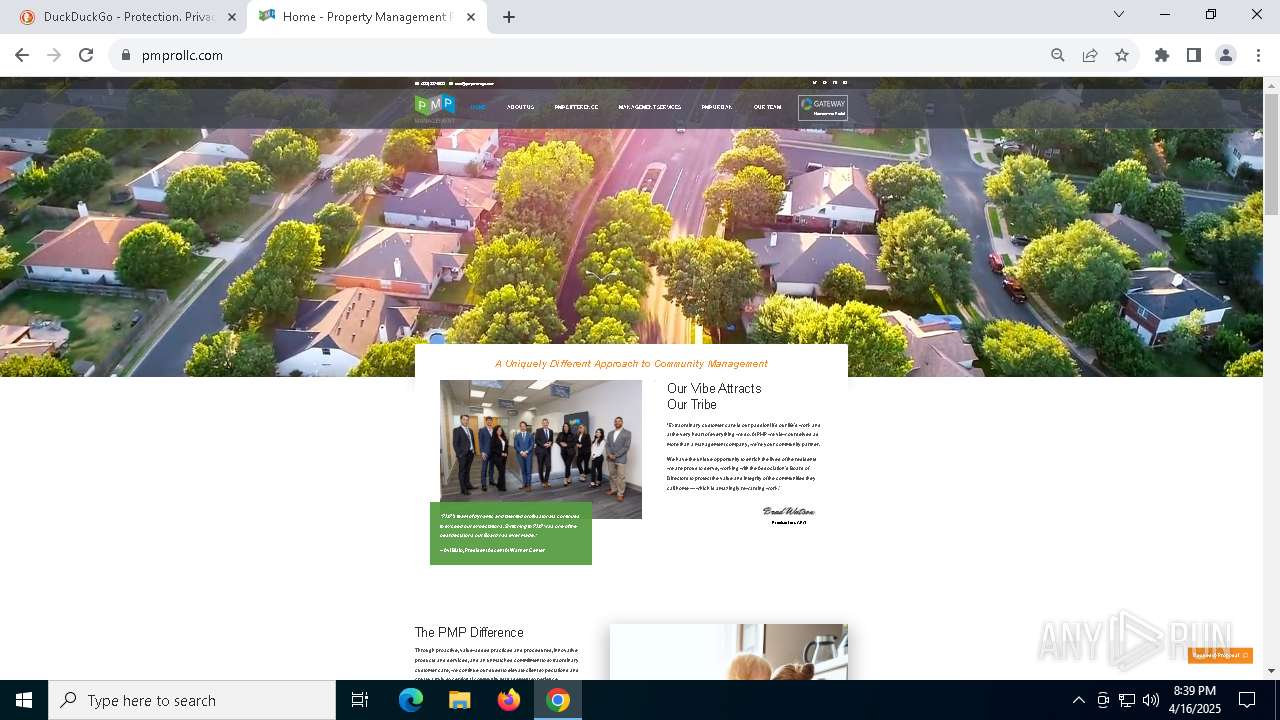Open Management Services menu

click(650, 107)
